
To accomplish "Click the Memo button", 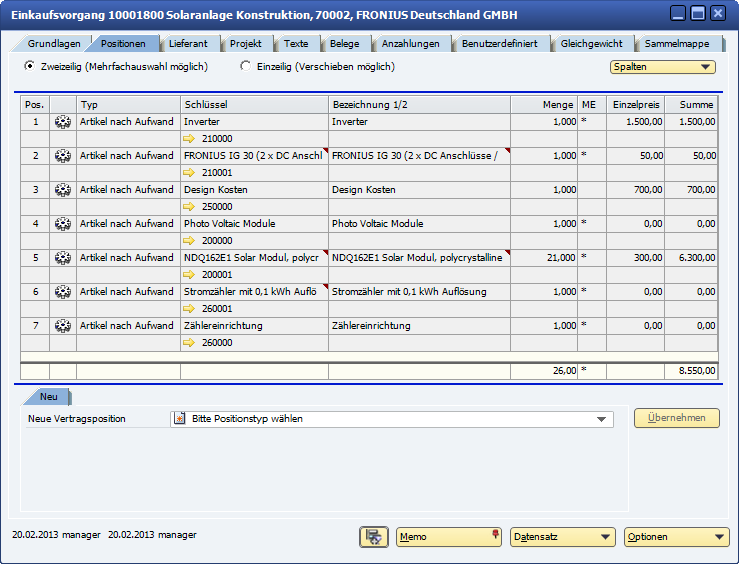I will pos(448,537).
